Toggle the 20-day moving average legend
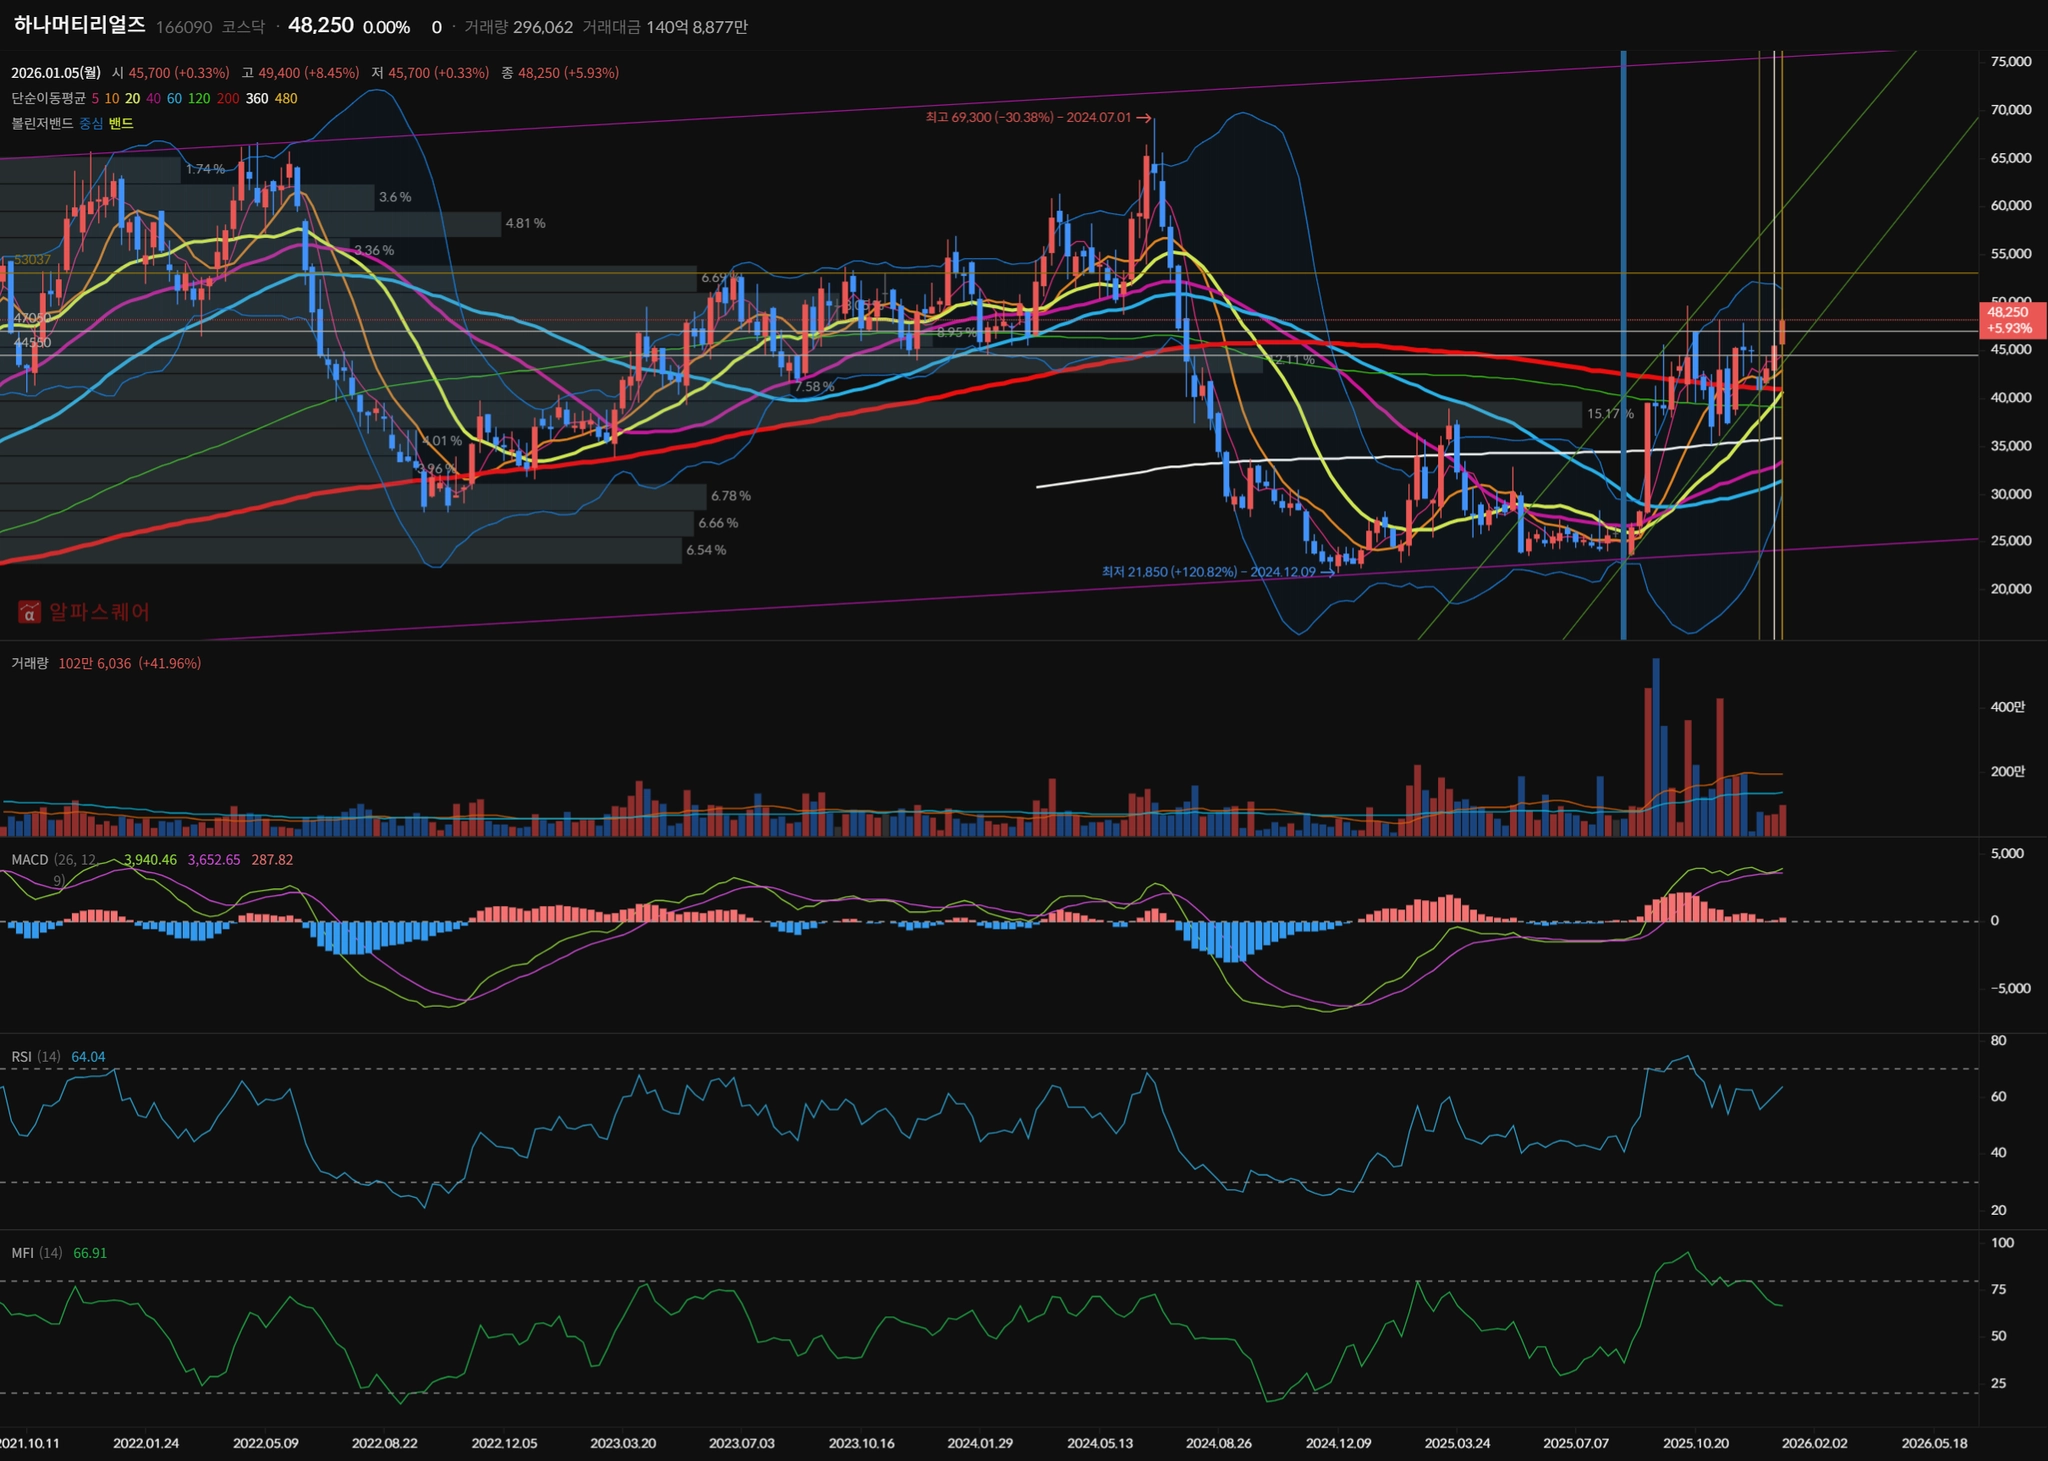The image size is (2048, 1461). coord(132,98)
